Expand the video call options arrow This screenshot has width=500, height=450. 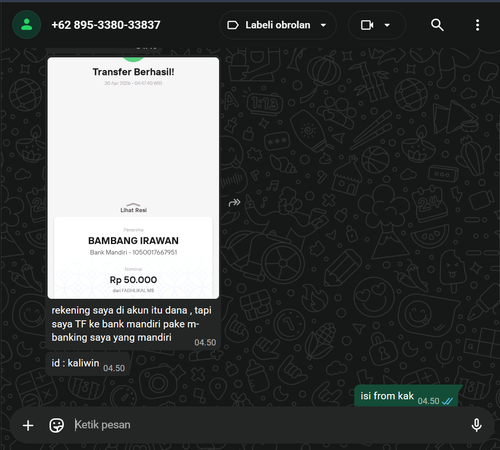point(387,25)
